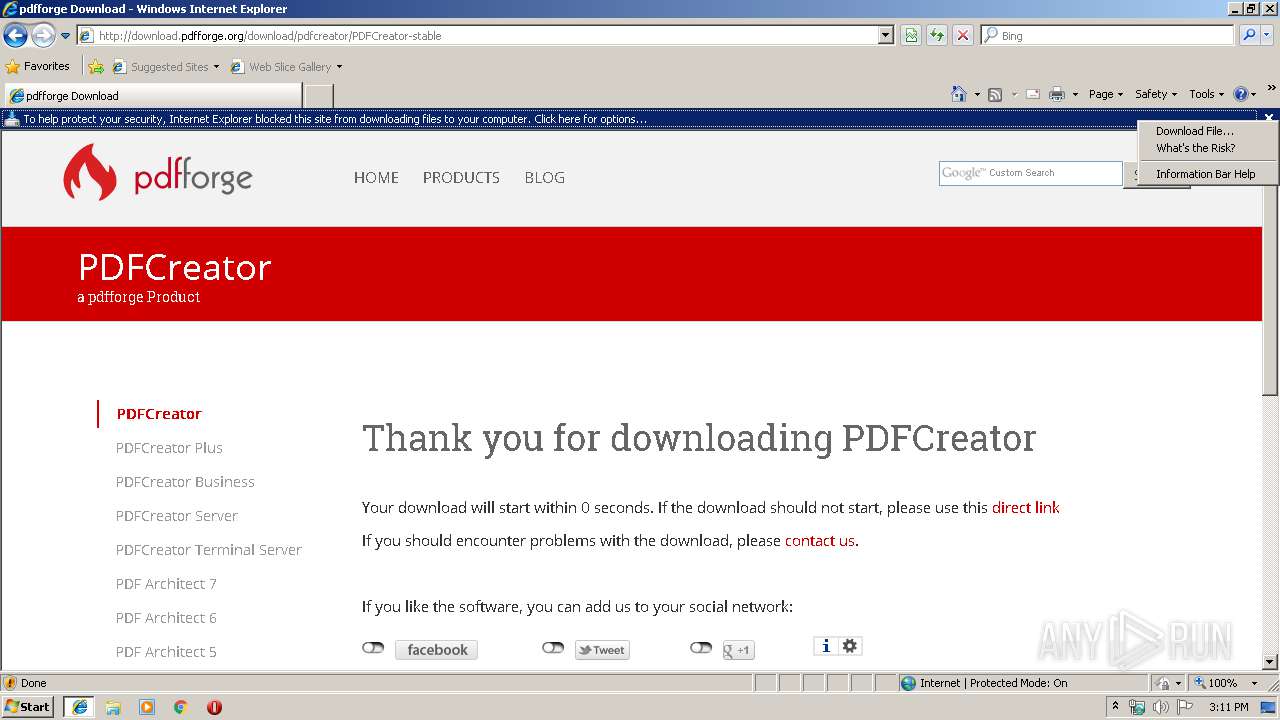Expand the Print dropdown arrow
1280x720 pixels.
[x=1075, y=94]
